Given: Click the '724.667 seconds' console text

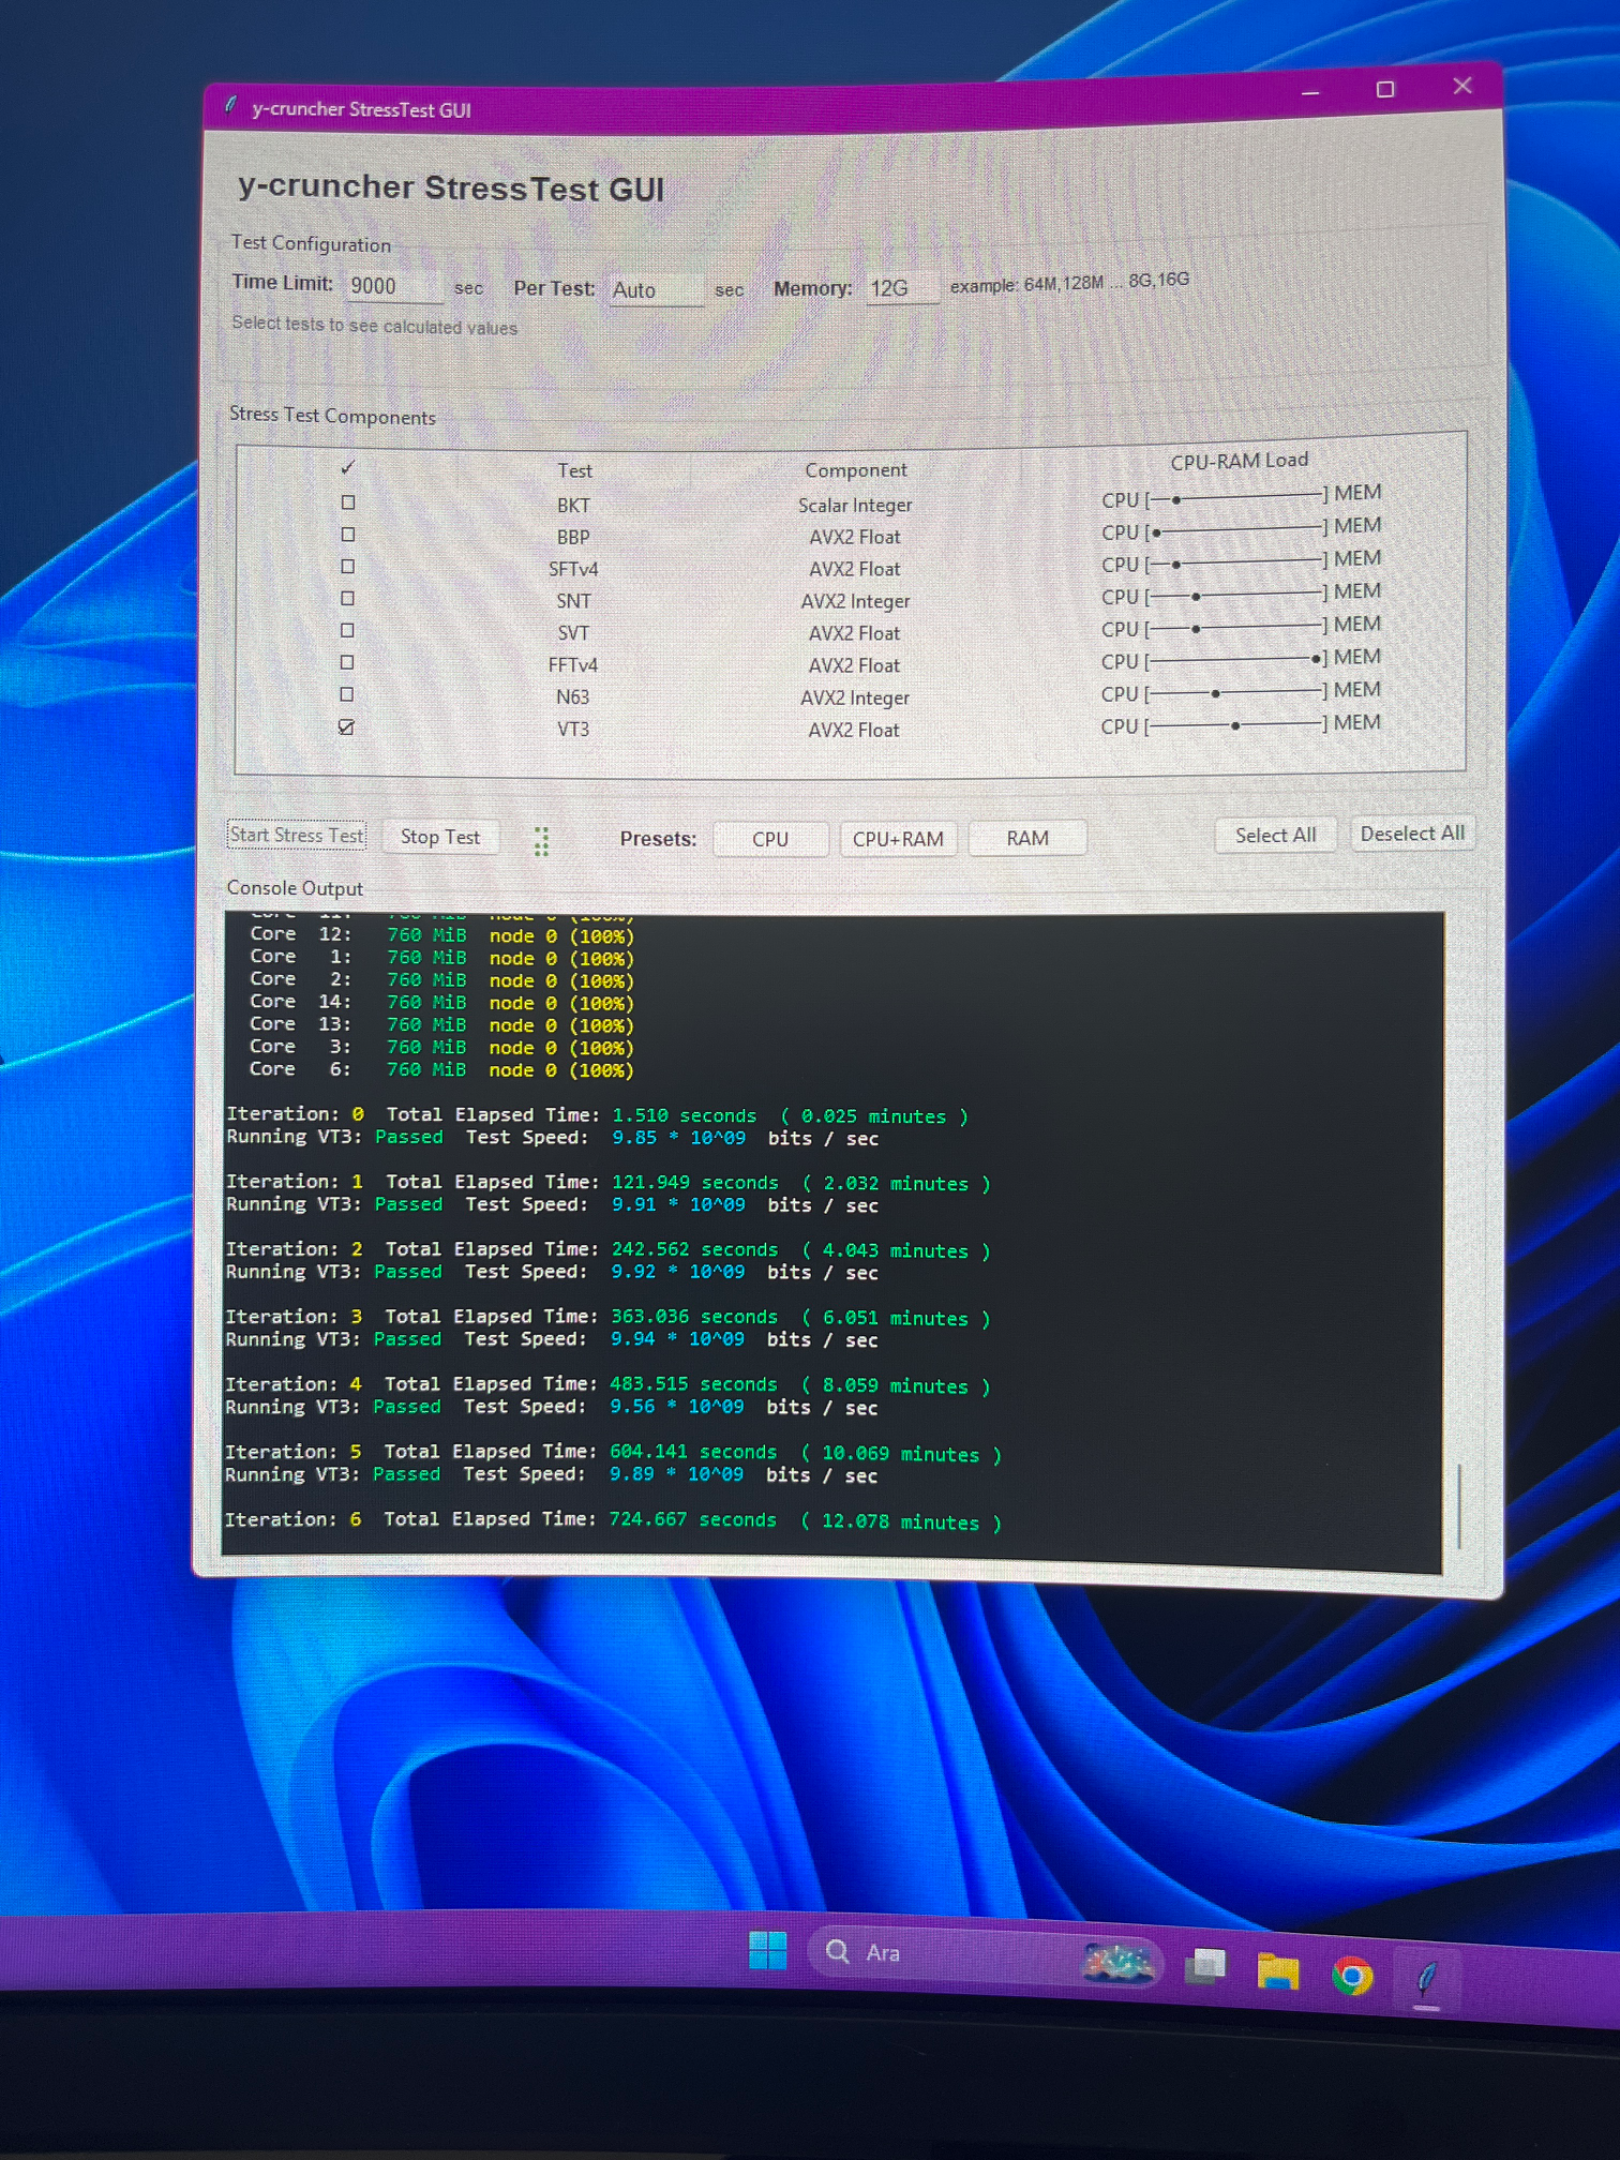Looking at the screenshot, I should tap(693, 1520).
